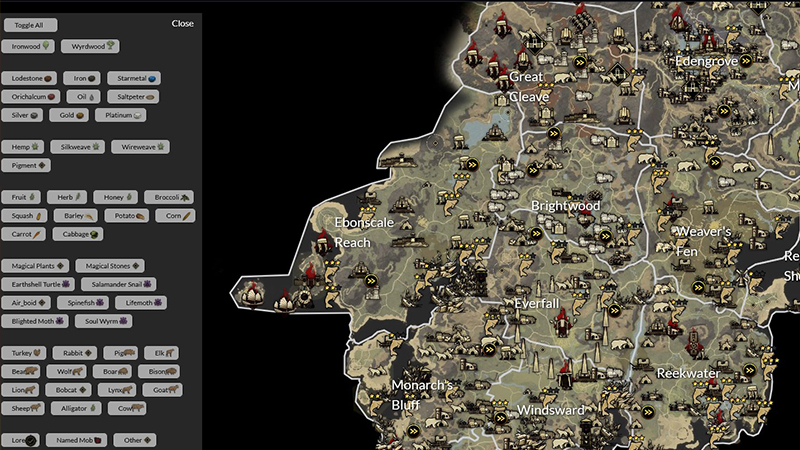The image size is (800, 450).
Task: Select the Fruit filter
Action: click(21, 197)
